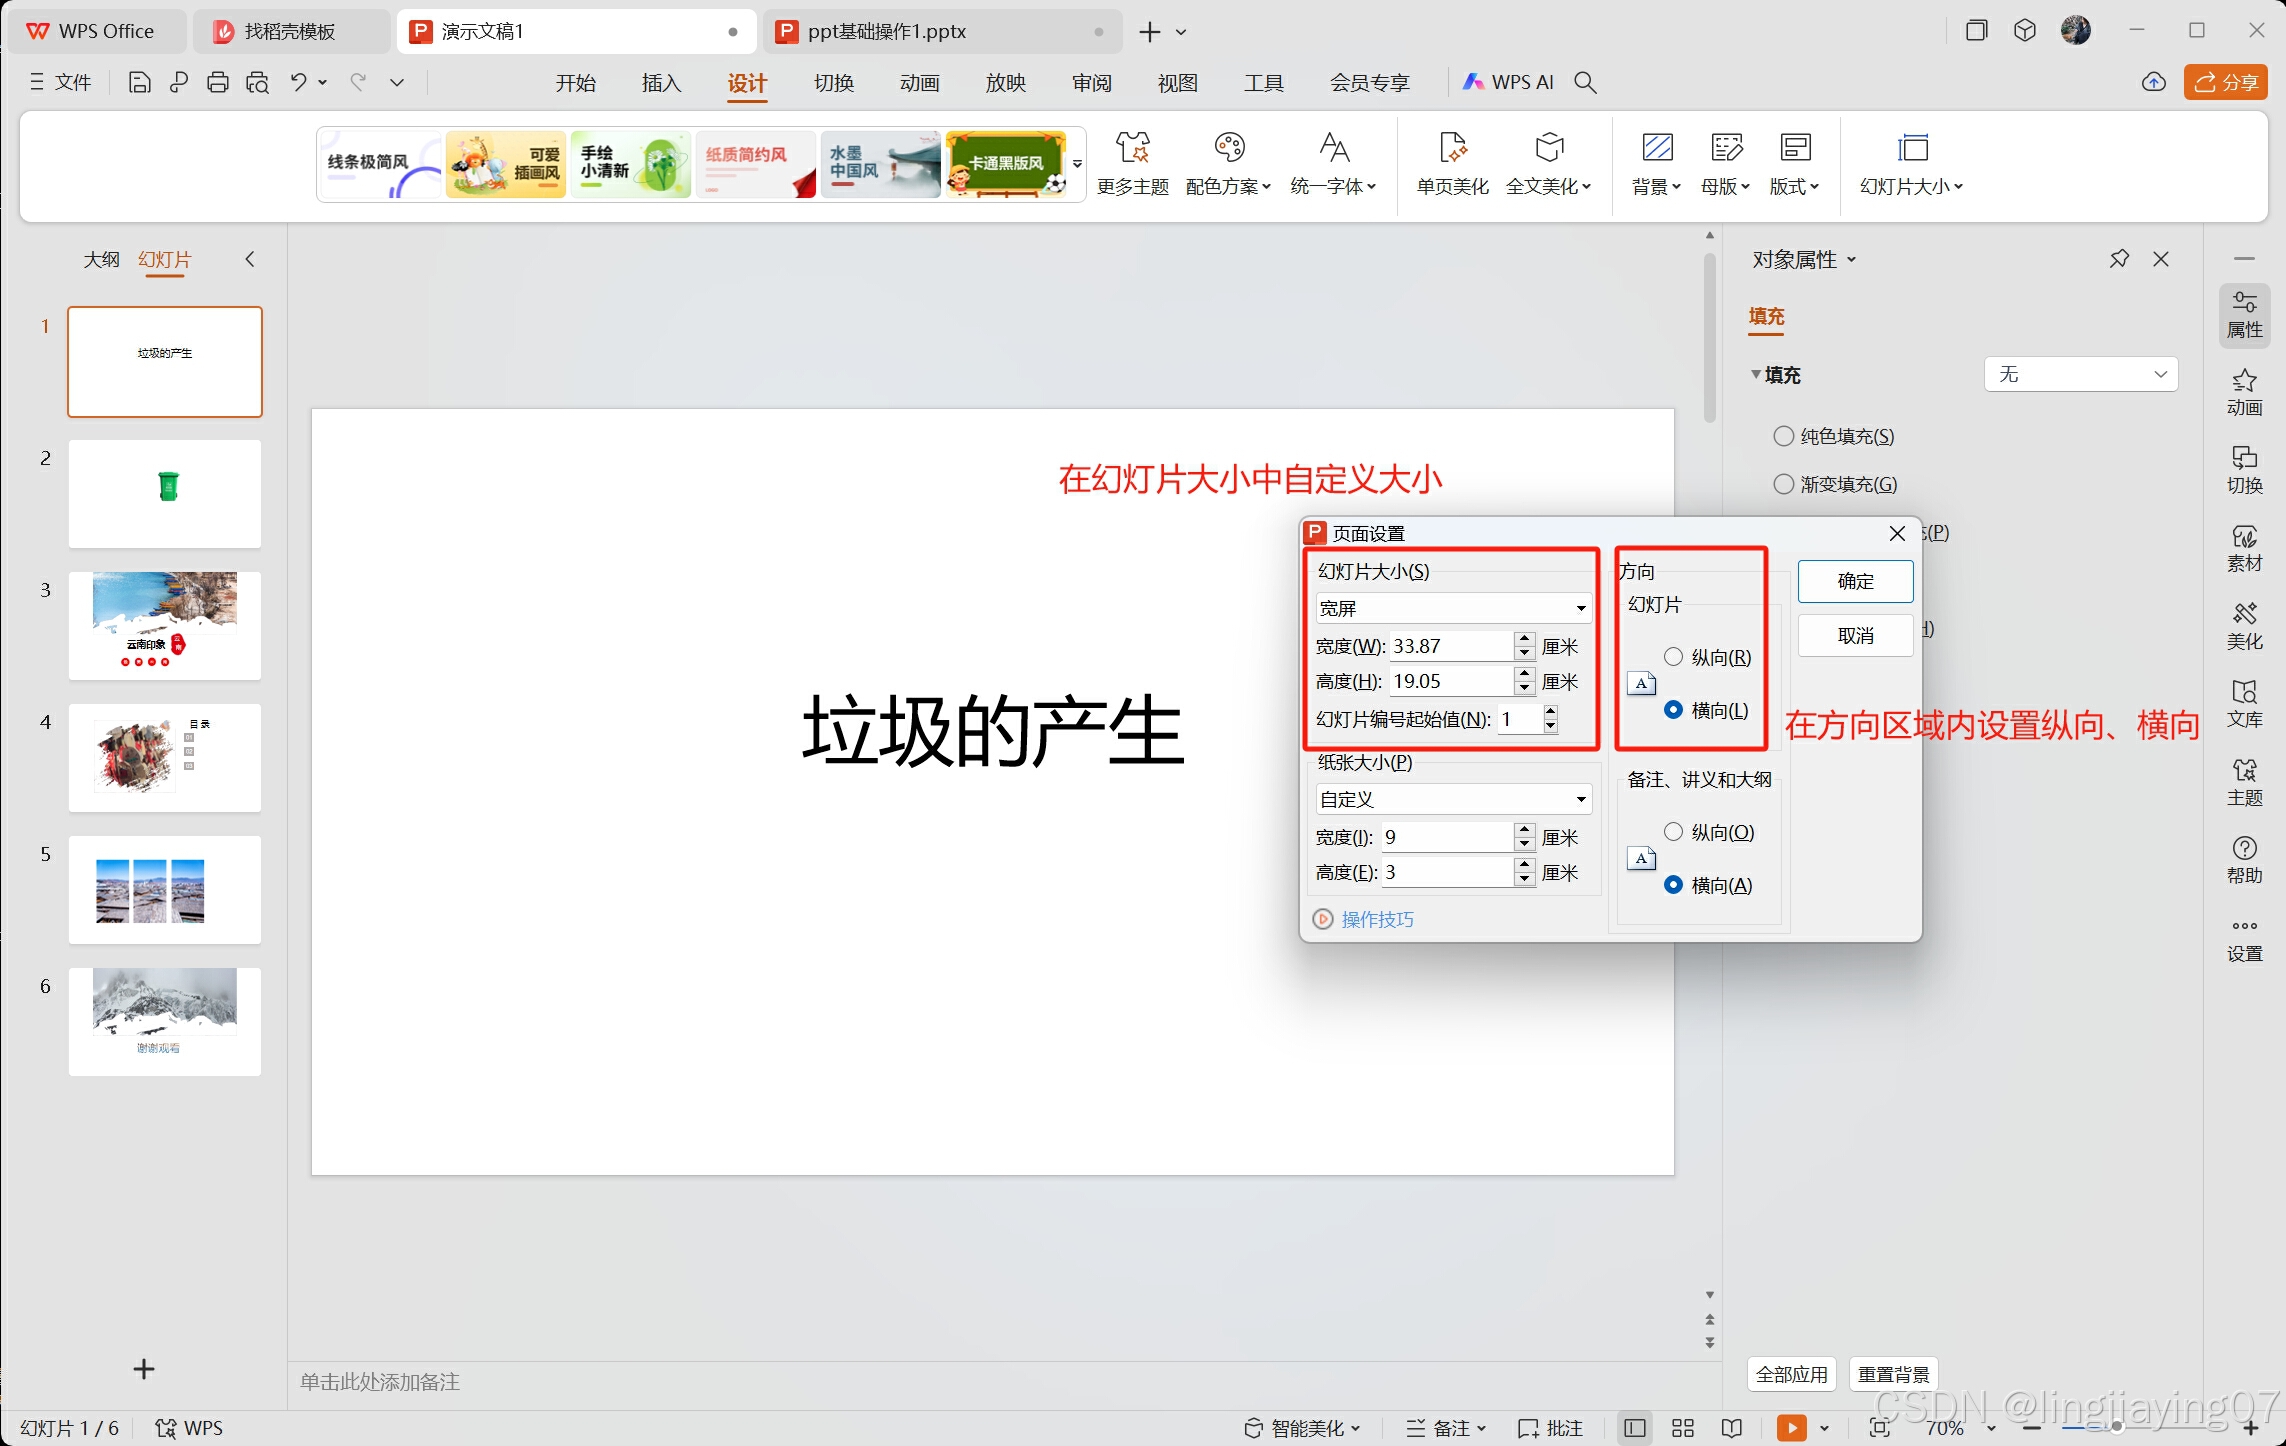Click the 美化 sidebar icon
The width and height of the screenshot is (2286, 1446).
click(x=2243, y=626)
